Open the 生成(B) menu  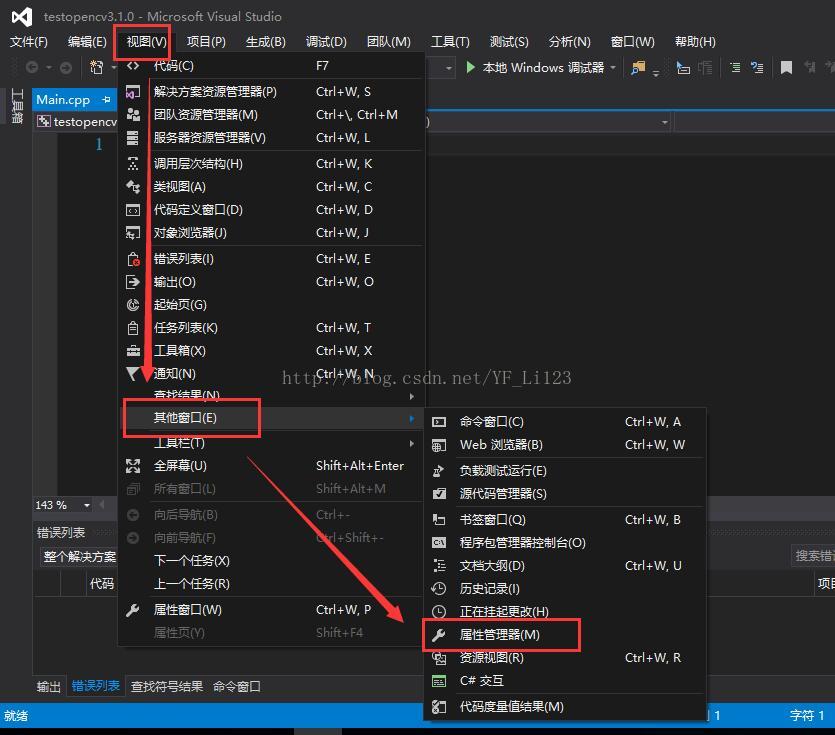coord(266,42)
